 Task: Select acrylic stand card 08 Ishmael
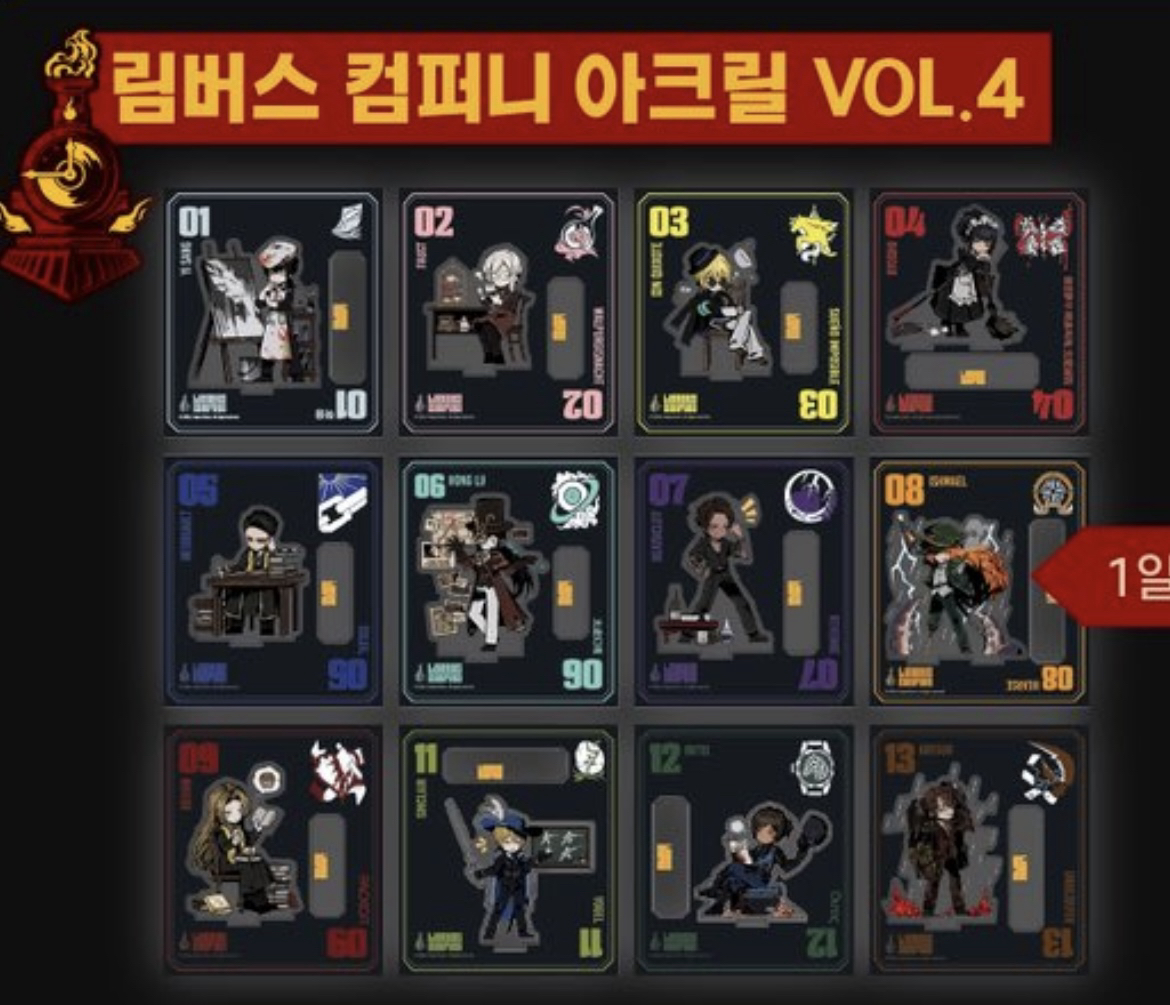coord(978,582)
